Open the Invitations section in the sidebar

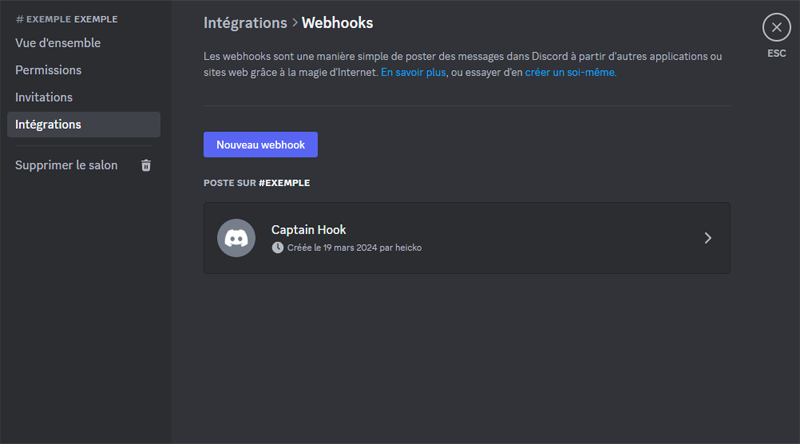tap(44, 97)
